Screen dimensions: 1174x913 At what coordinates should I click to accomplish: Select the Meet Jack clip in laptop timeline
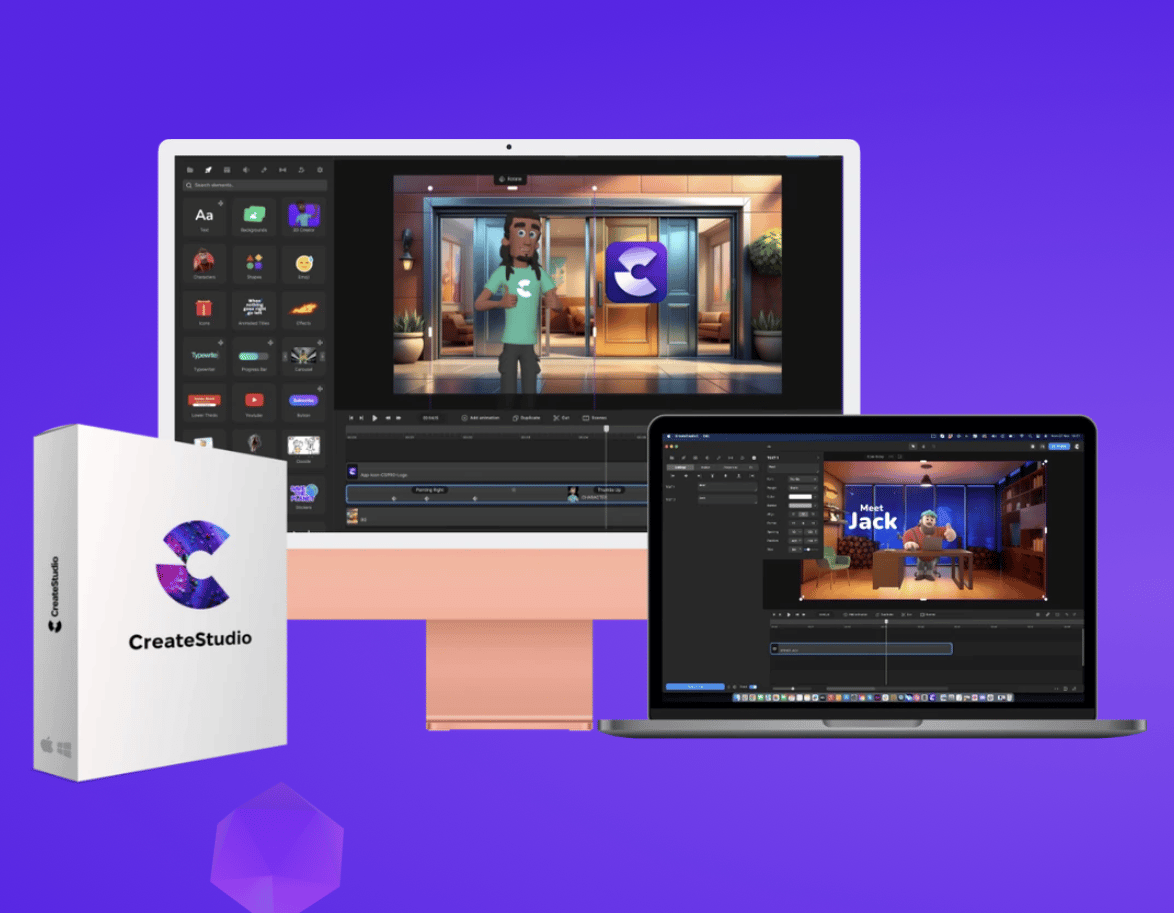[x=861, y=649]
